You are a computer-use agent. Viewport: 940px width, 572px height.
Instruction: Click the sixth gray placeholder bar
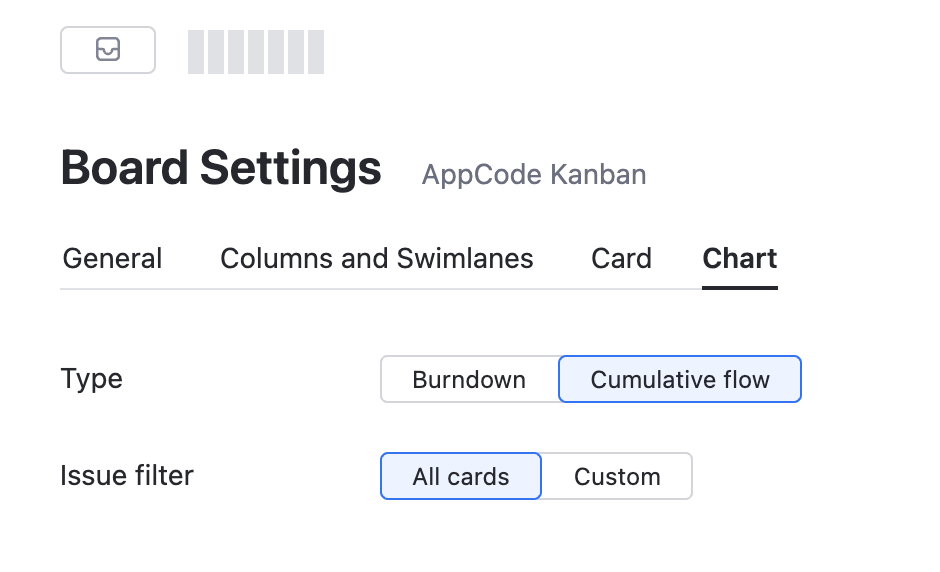coord(295,52)
